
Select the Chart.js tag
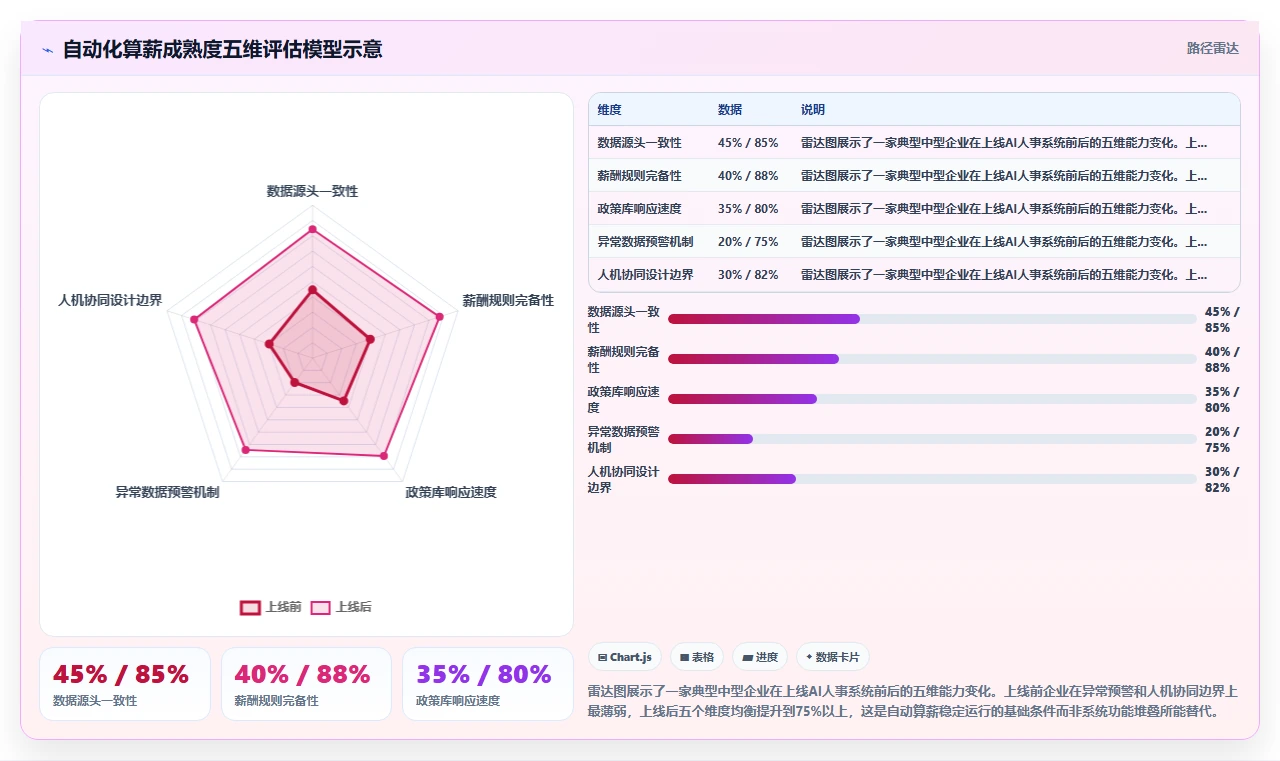coord(625,657)
